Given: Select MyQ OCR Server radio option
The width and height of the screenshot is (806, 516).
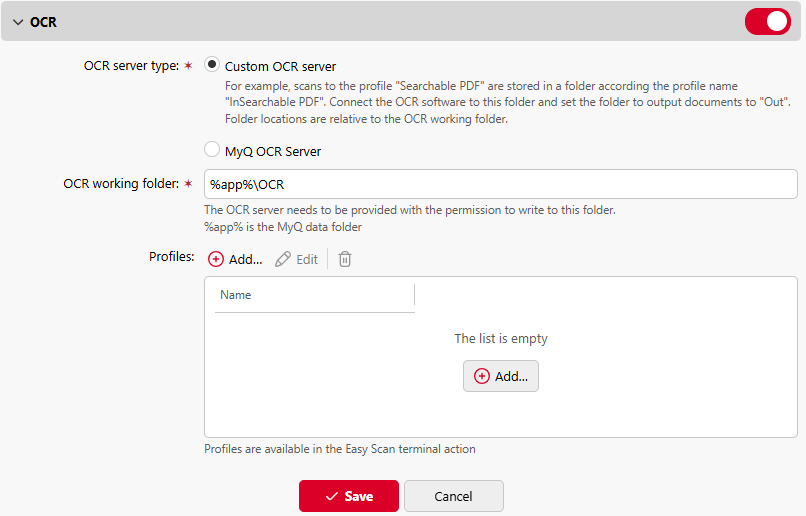Looking at the screenshot, I should point(212,150).
